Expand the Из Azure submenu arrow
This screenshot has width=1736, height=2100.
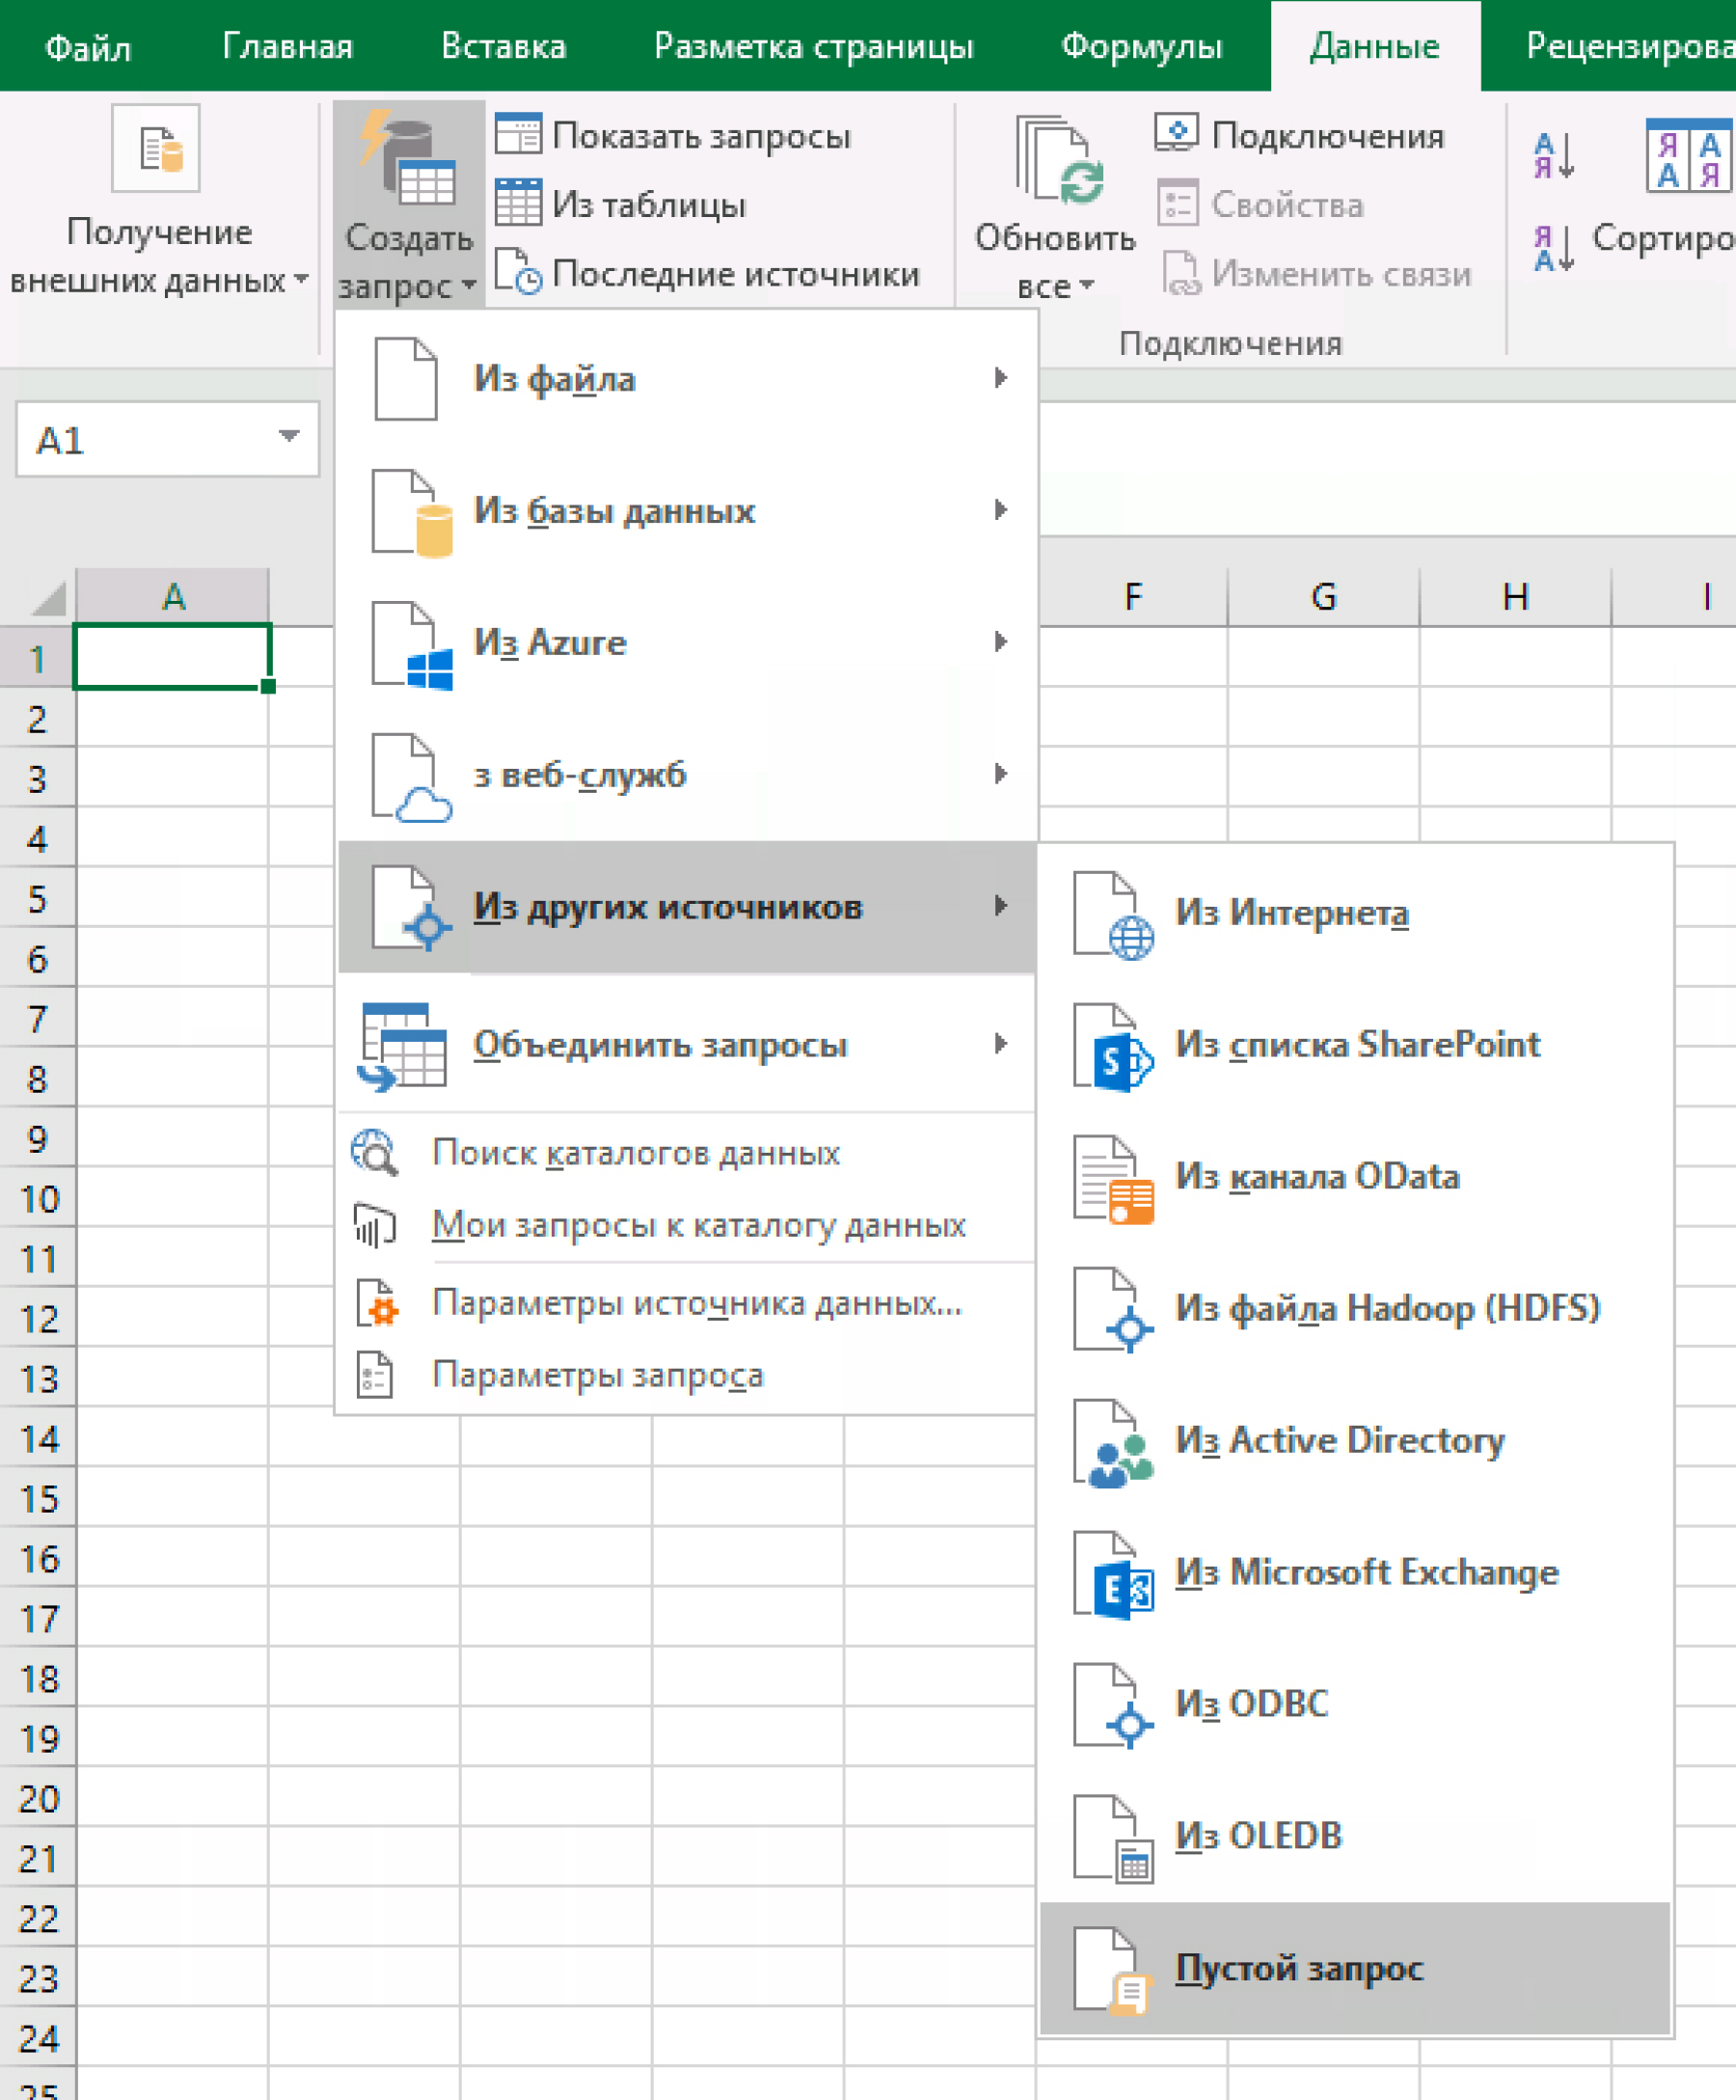tap(1000, 642)
